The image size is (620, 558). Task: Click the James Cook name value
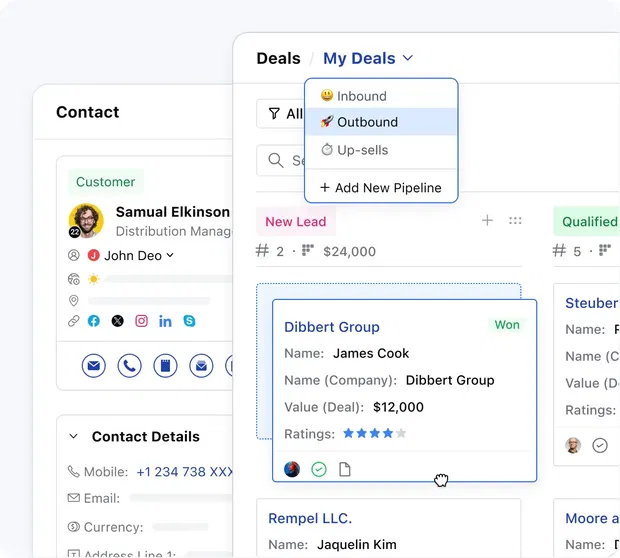tap(371, 353)
